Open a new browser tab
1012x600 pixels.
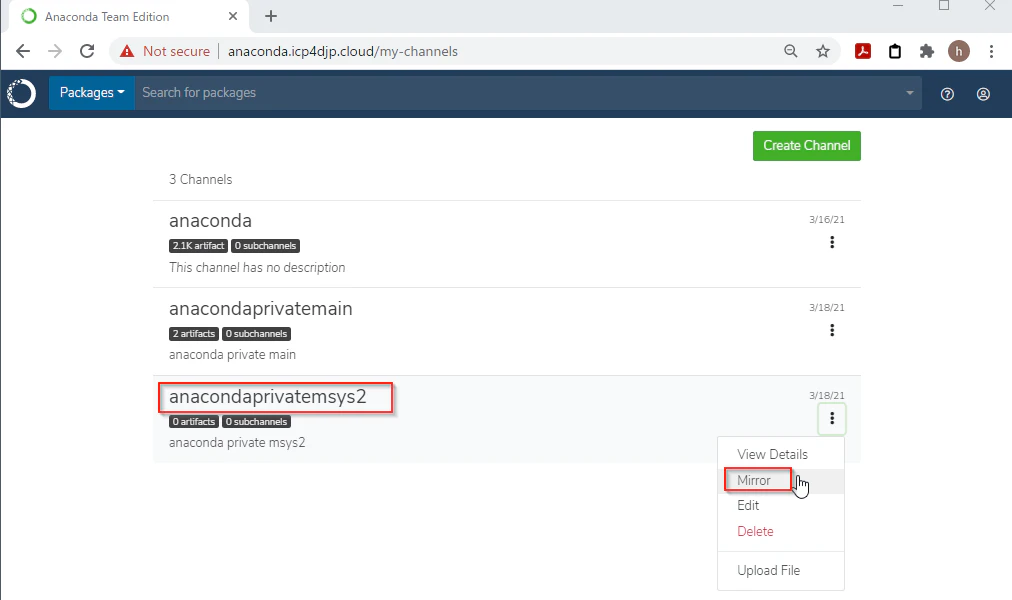point(271,16)
